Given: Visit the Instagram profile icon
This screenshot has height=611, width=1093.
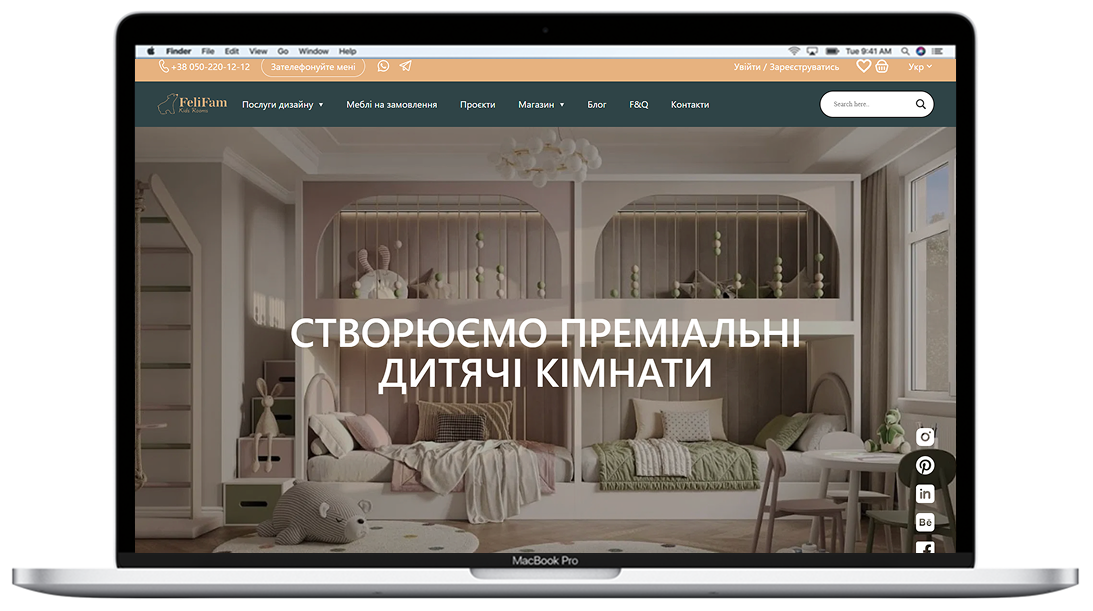Looking at the screenshot, I should click(x=925, y=437).
